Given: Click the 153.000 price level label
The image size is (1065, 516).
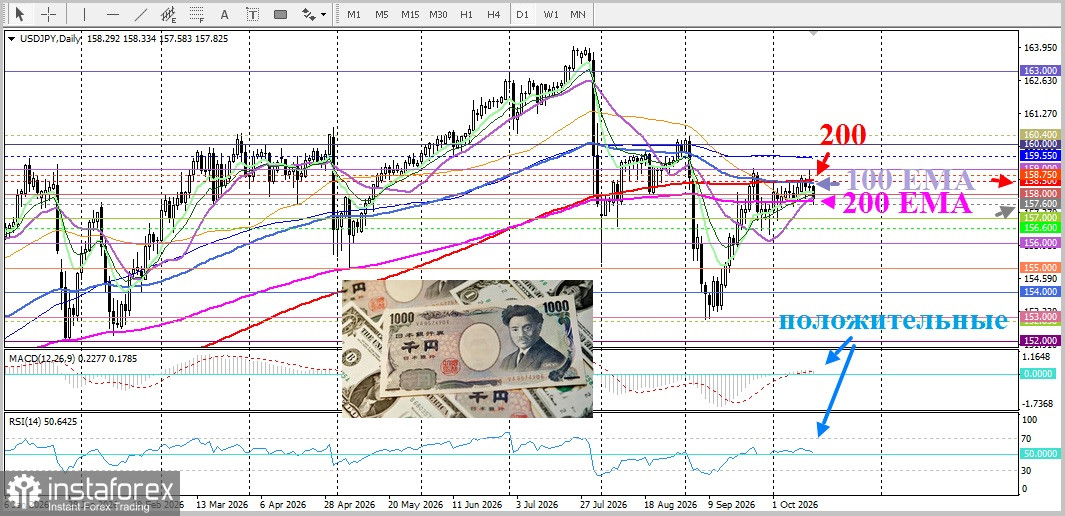Looking at the screenshot, I should point(1041,317).
